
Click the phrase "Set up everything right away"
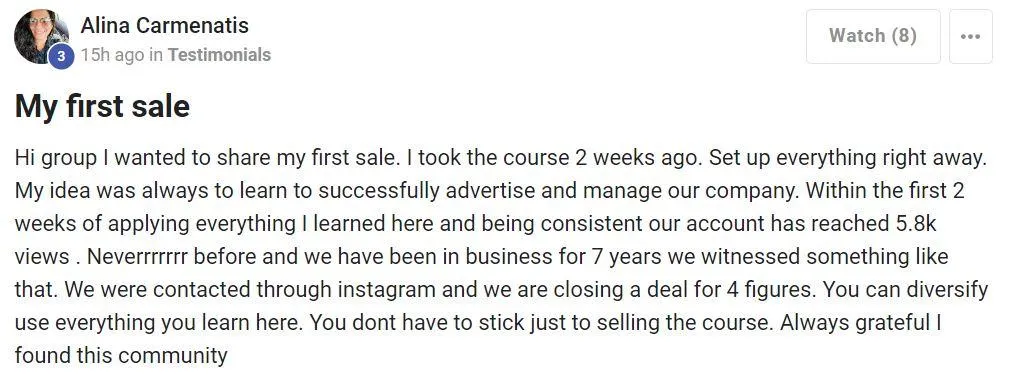pos(847,158)
